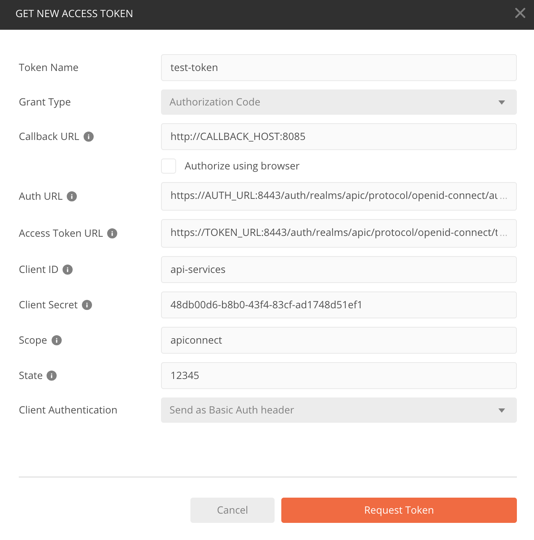Click the Auth URL input field
This screenshot has width=534, height=540.
(x=339, y=196)
